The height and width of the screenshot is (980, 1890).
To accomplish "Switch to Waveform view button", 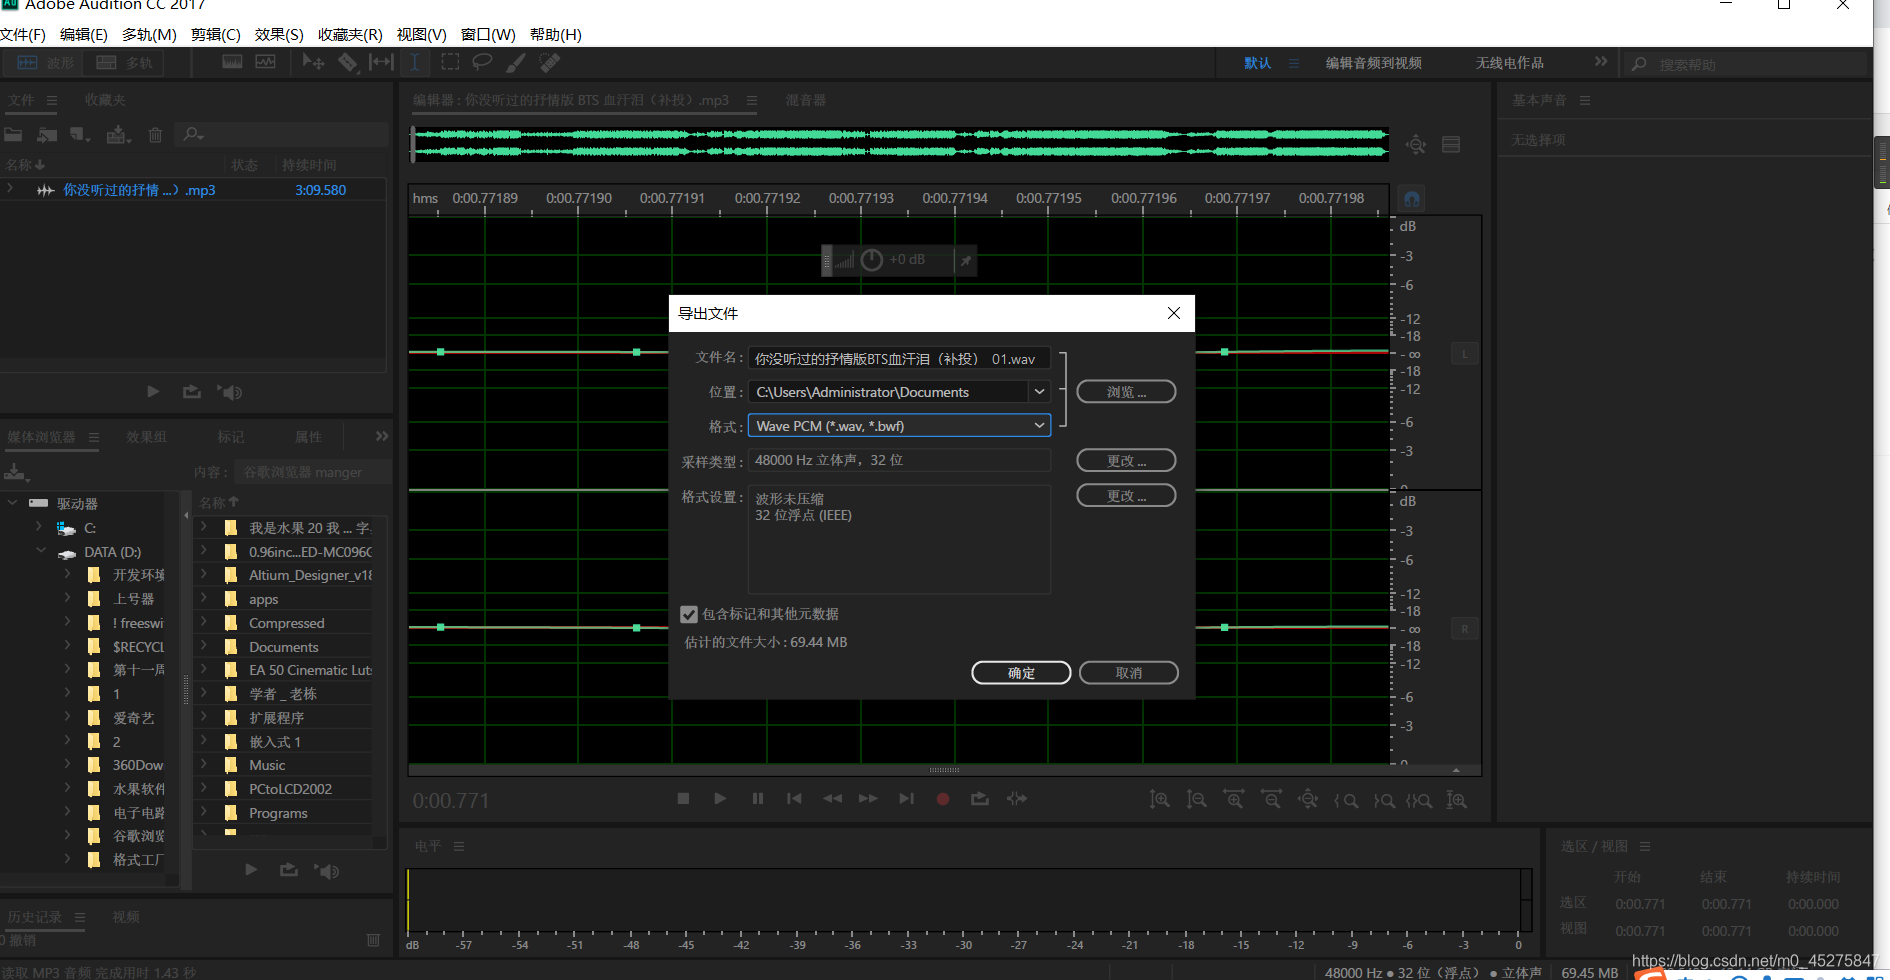I will click(x=45, y=63).
